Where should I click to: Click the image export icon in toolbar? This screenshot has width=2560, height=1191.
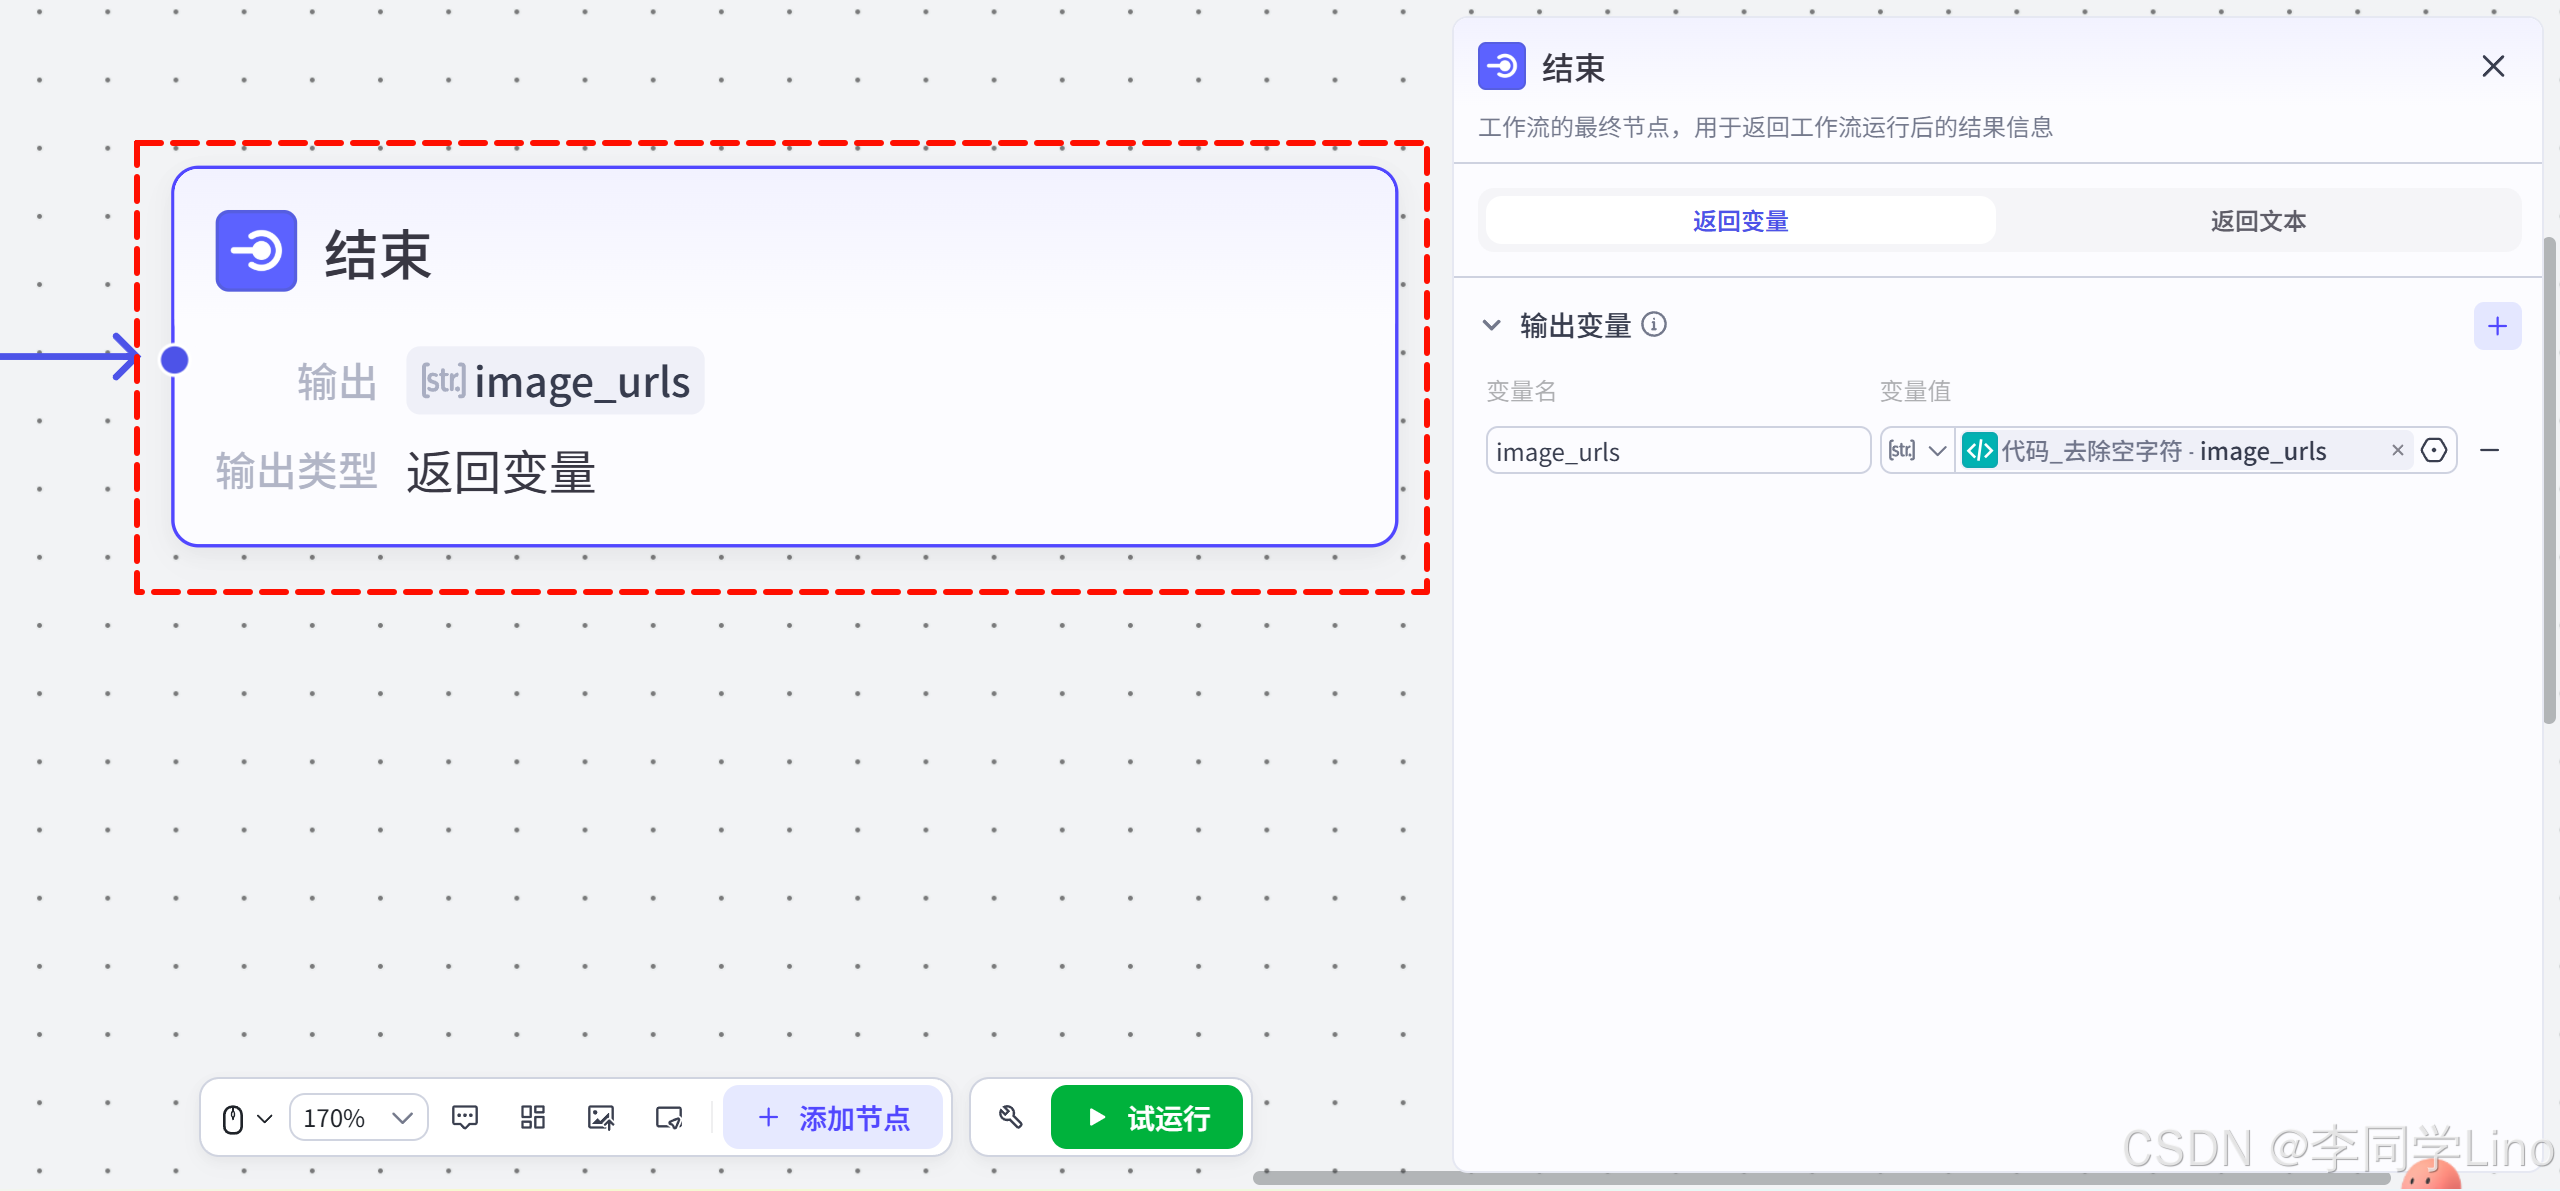(x=601, y=1117)
